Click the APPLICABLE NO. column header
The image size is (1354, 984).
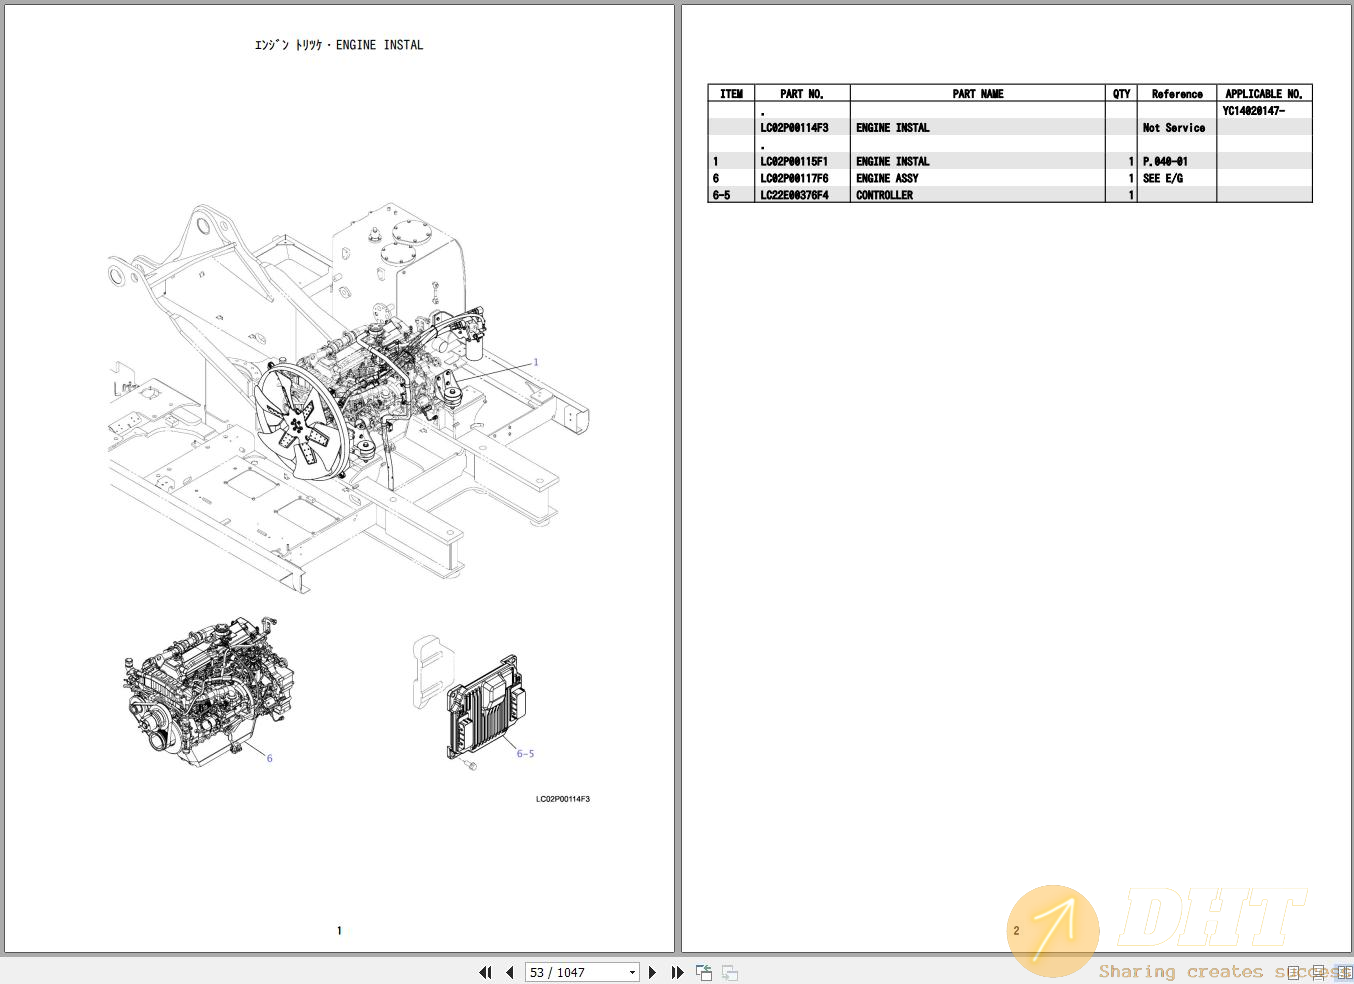click(1264, 94)
